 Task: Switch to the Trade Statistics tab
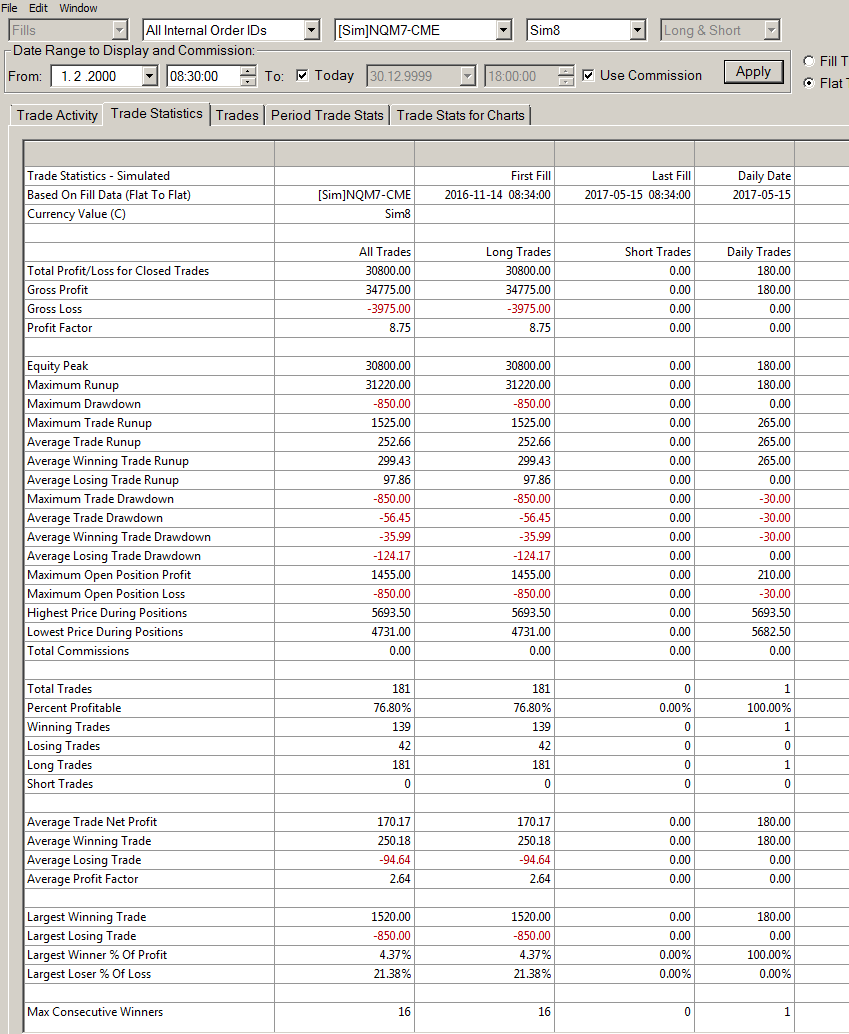156,113
